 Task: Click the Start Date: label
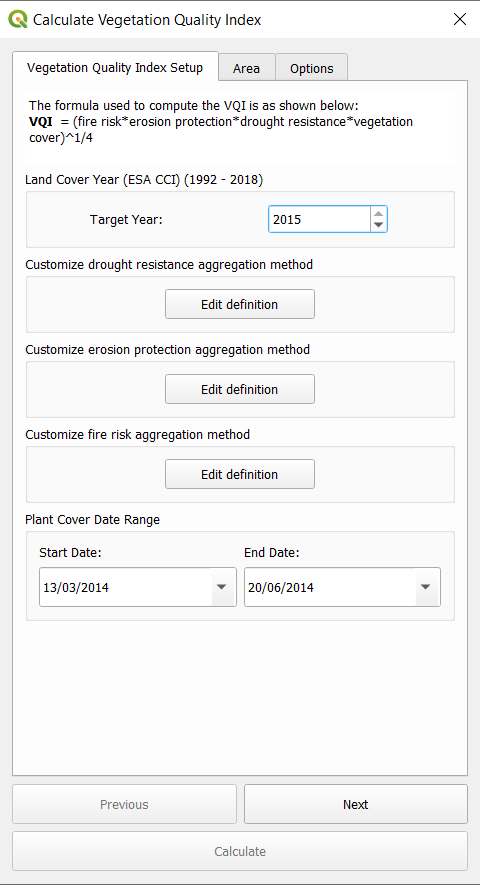pos(70,553)
